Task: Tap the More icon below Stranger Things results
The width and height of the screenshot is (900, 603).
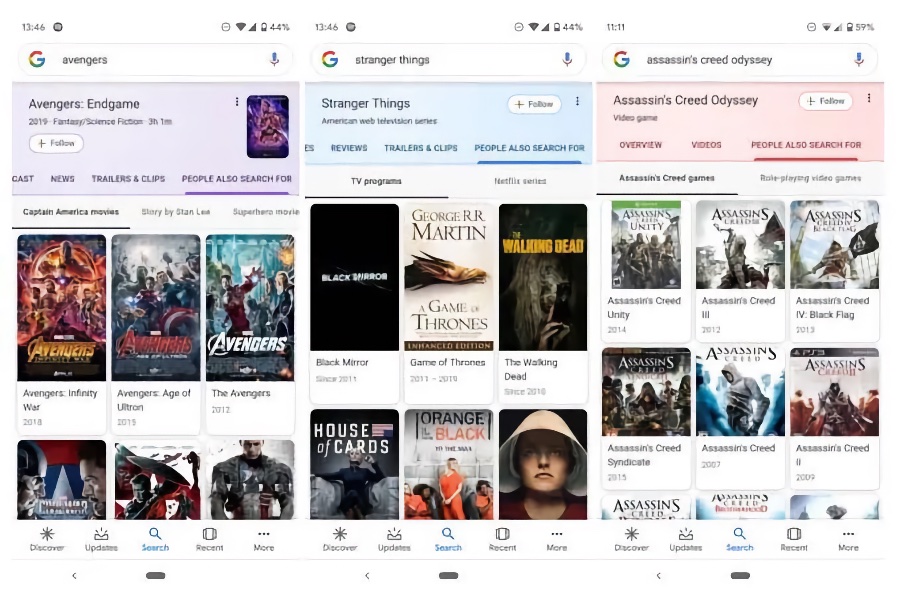Action: pos(557,539)
